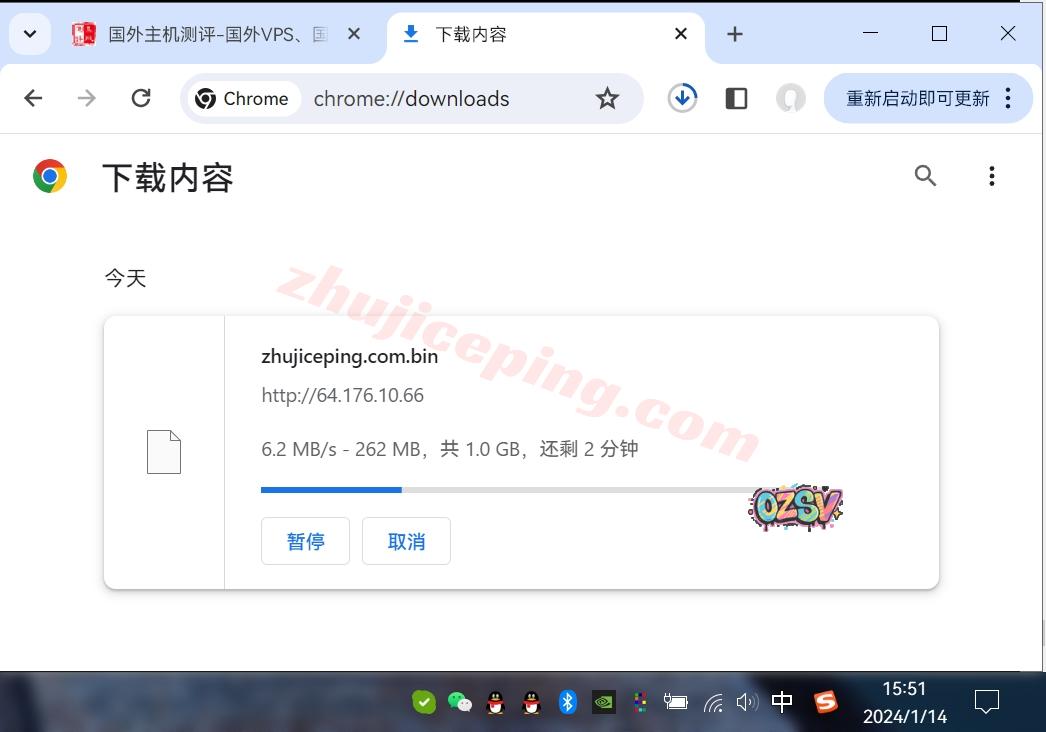Open a new tab with plus button
The image size is (1046, 732).
coord(735,34)
